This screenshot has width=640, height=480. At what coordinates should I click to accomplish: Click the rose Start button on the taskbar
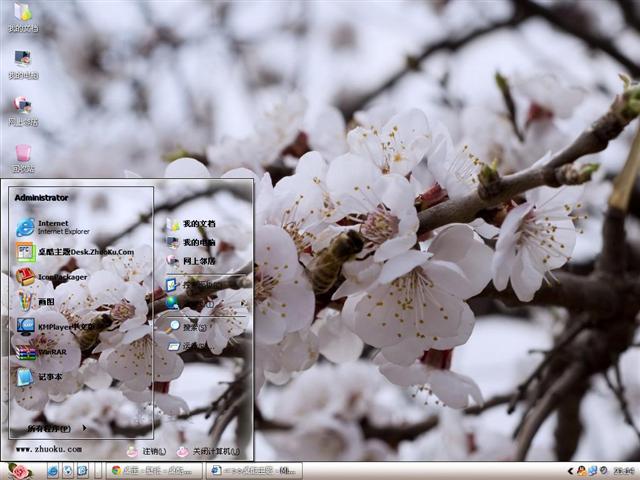pyautogui.click(x=18, y=470)
